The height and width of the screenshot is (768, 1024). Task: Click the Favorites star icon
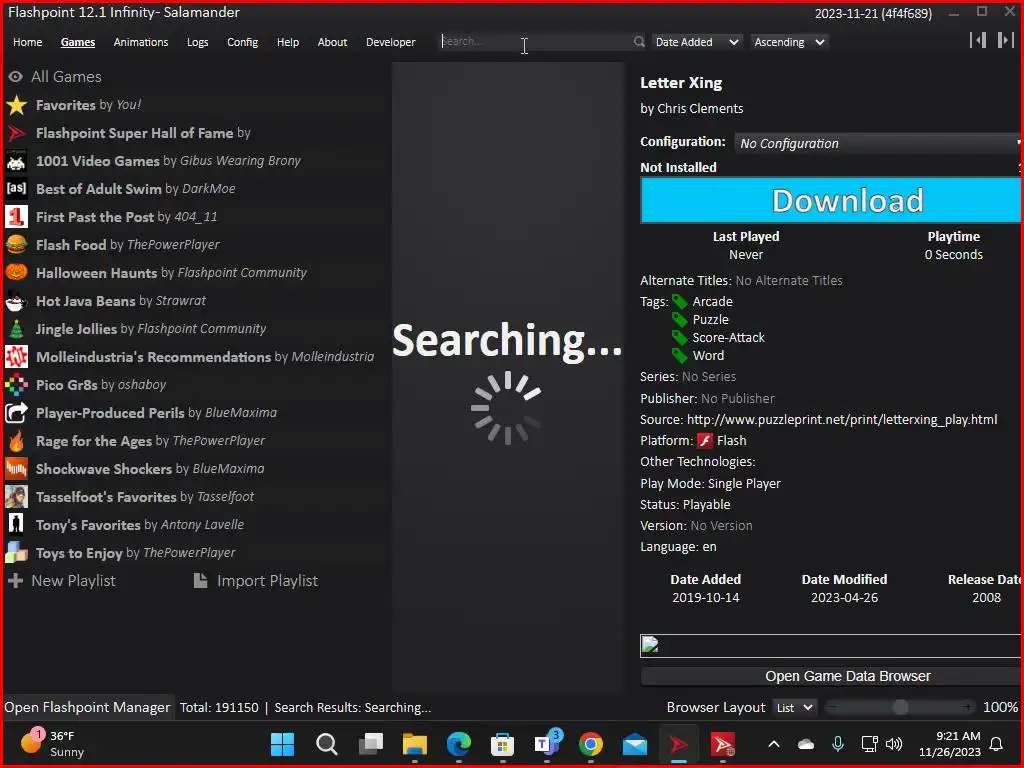pos(16,105)
